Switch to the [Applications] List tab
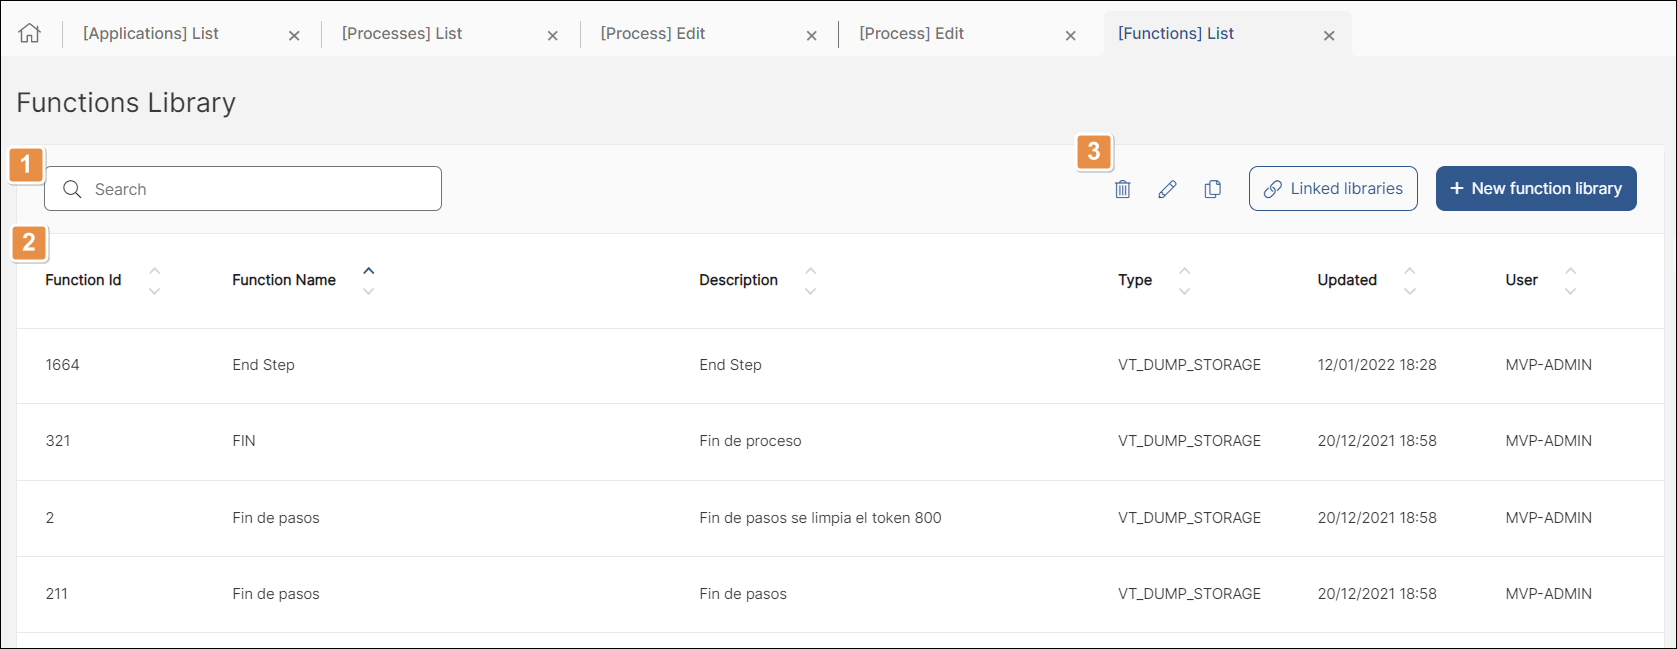This screenshot has height=649, width=1677. pos(151,33)
